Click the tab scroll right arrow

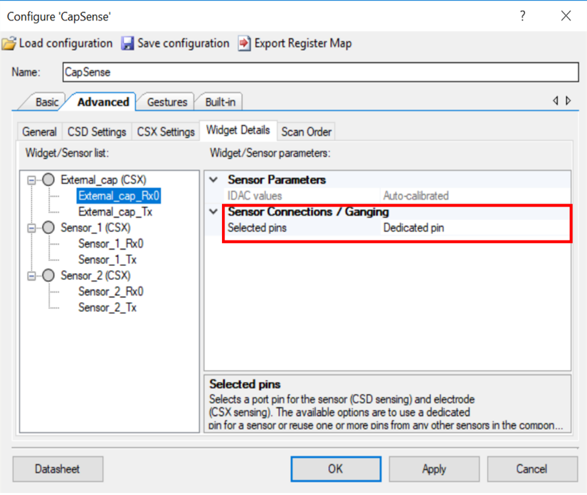click(568, 100)
